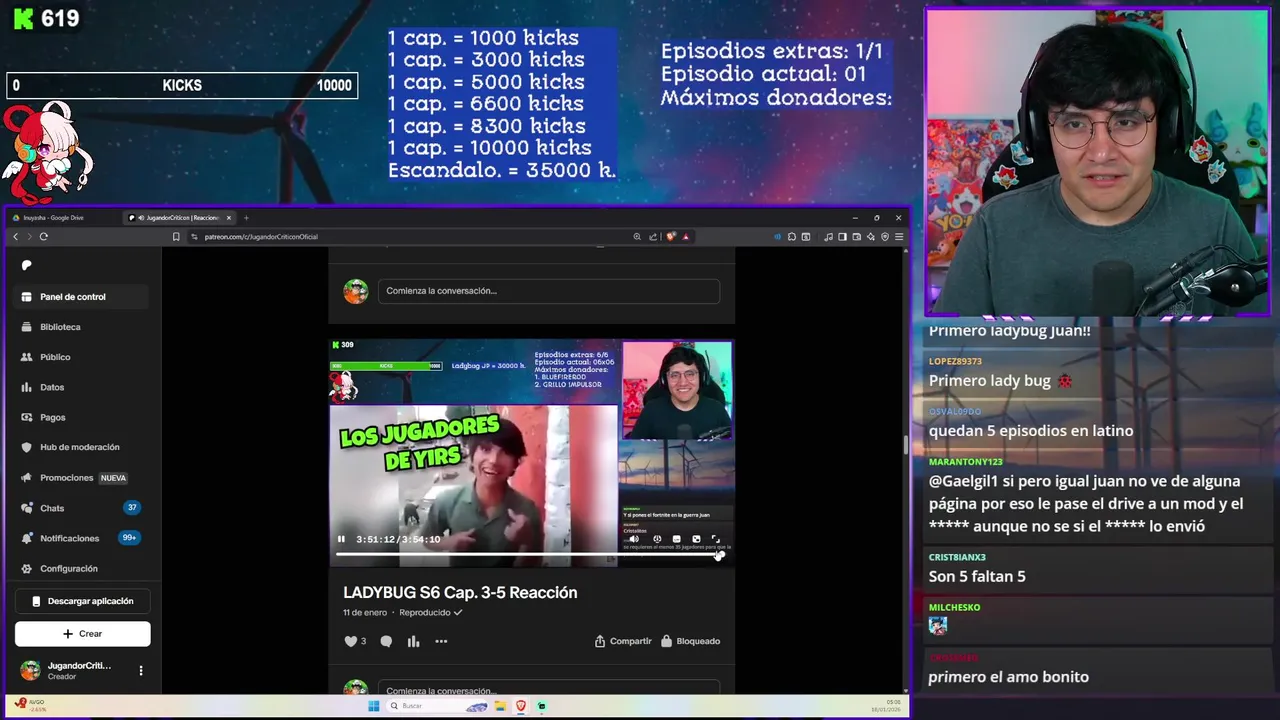Reload the browser page

click(x=44, y=237)
